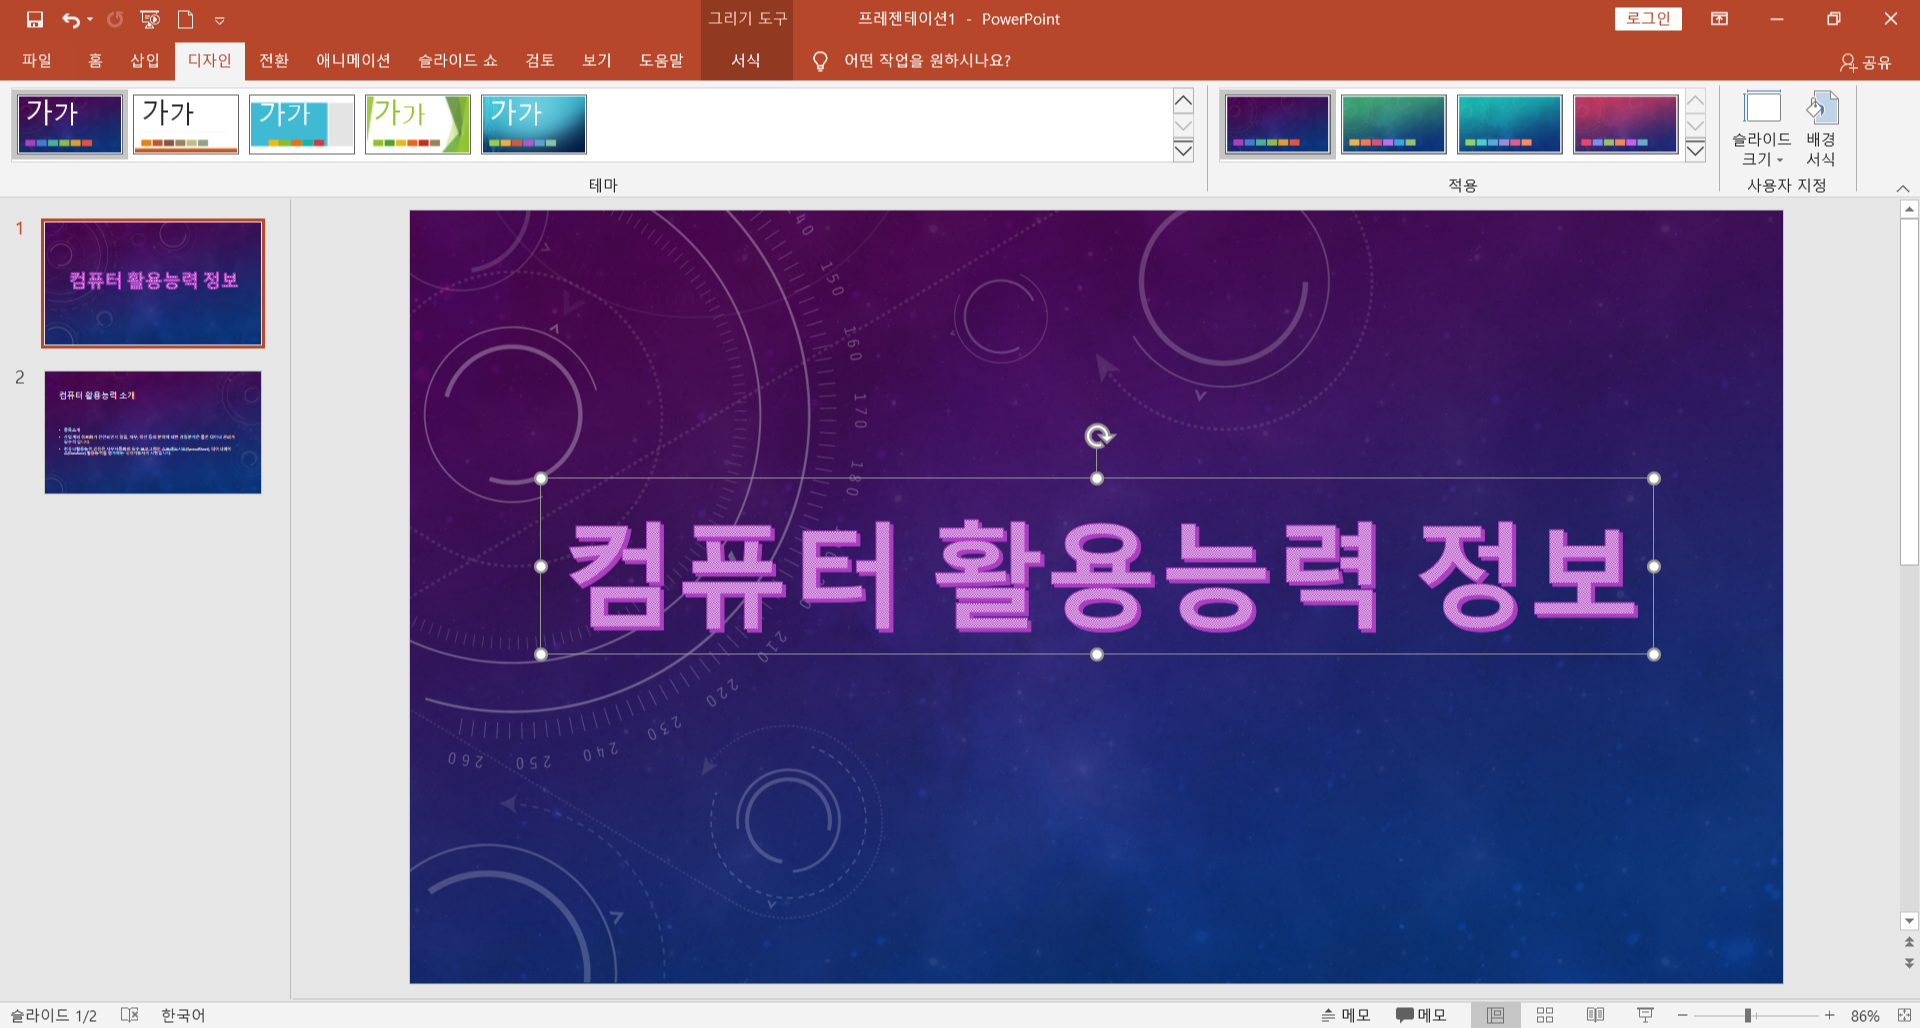
Task: Select the purple-blue variant swatch
Action: [x=1277, y=124]
